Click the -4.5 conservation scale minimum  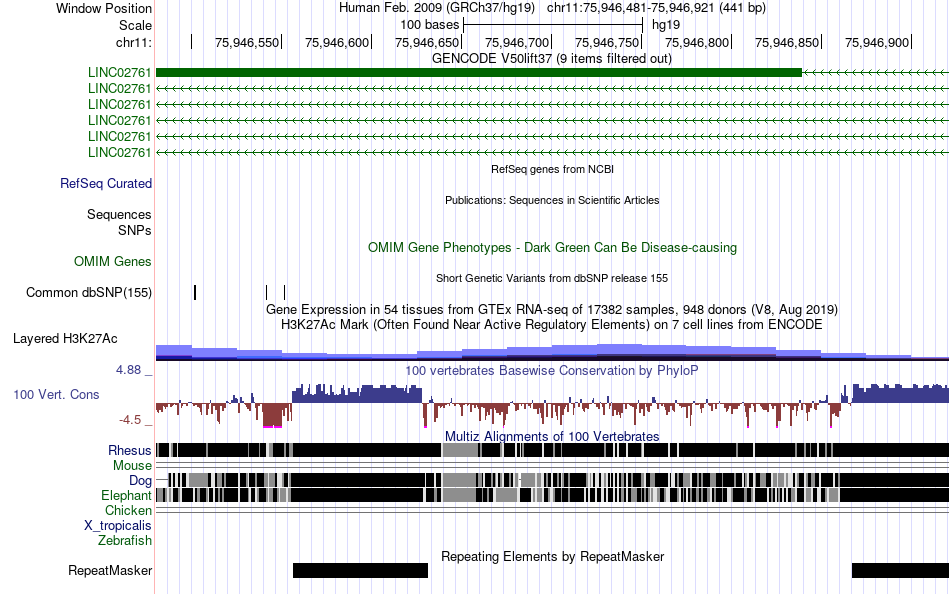[130, 420]
